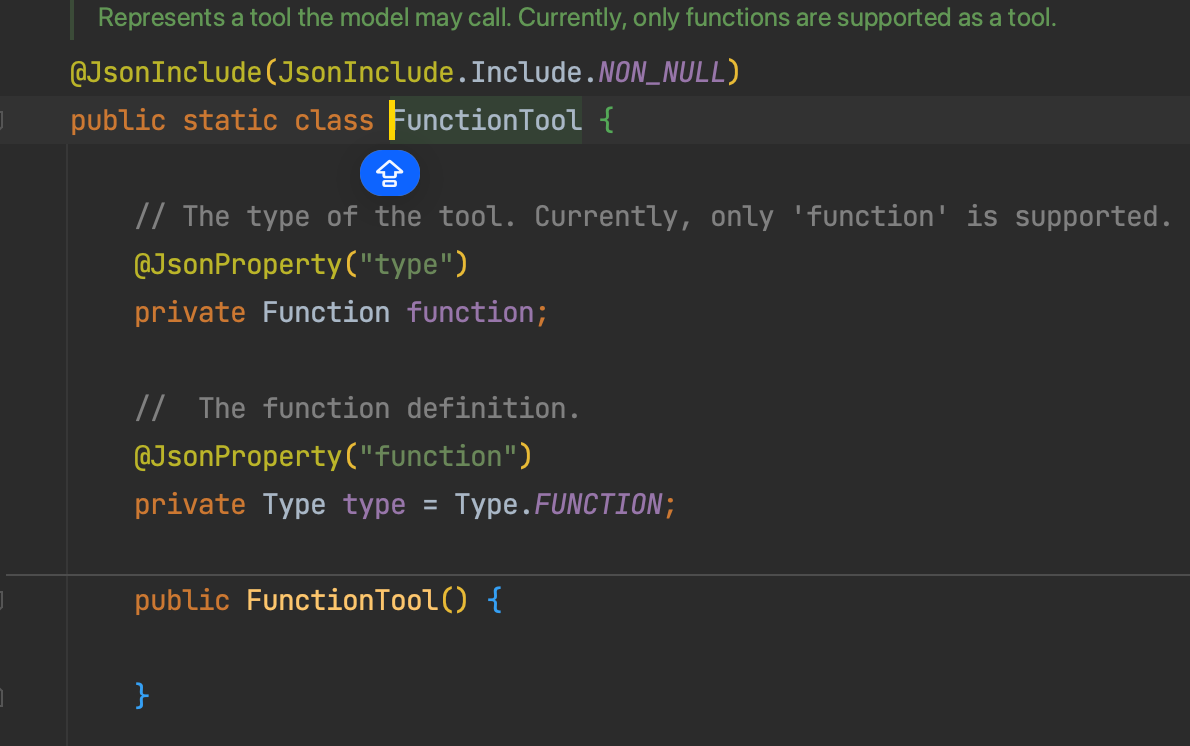Click the NON_NULL constant
This screenshot has width=1190, height=746.
(x=661, y=73)
